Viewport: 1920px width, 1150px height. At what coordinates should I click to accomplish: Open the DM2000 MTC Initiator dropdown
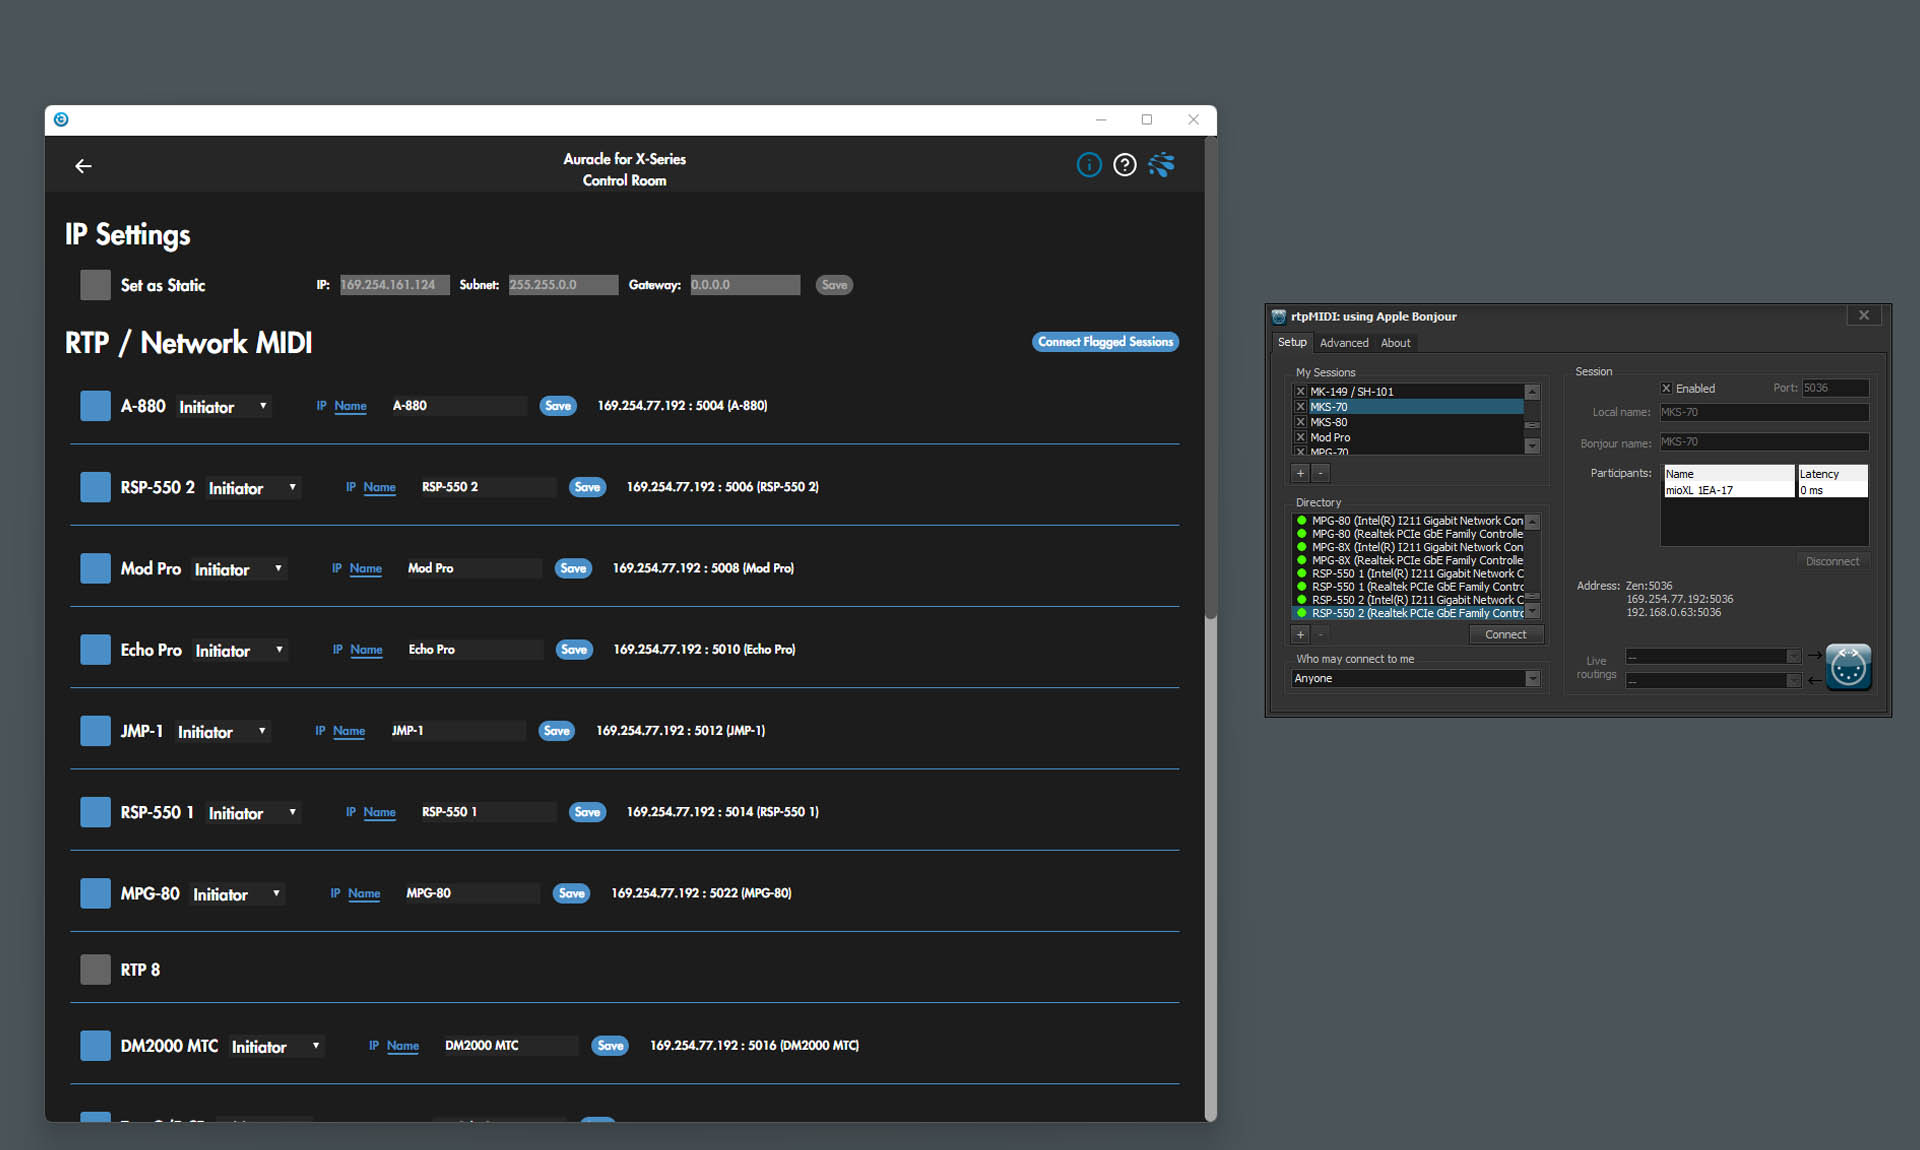276,1046
